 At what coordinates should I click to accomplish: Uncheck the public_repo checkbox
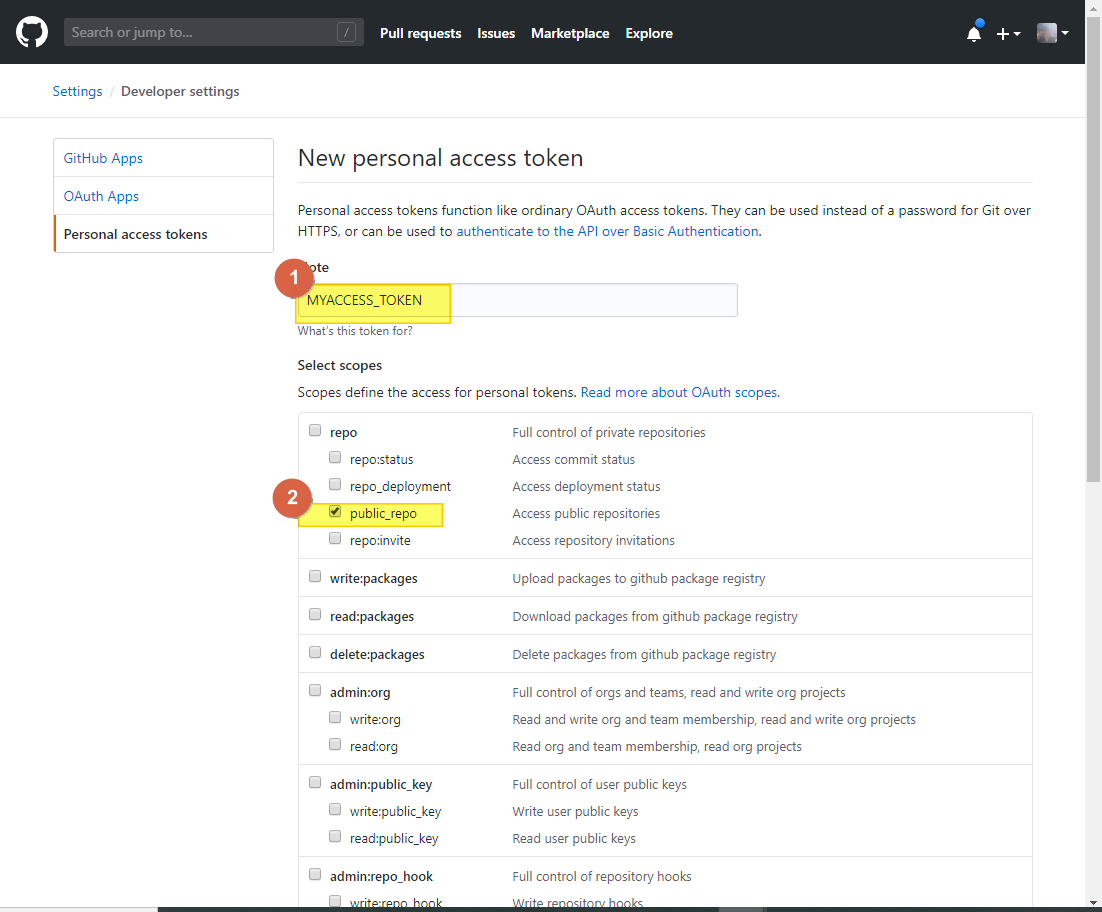(335, 512)
